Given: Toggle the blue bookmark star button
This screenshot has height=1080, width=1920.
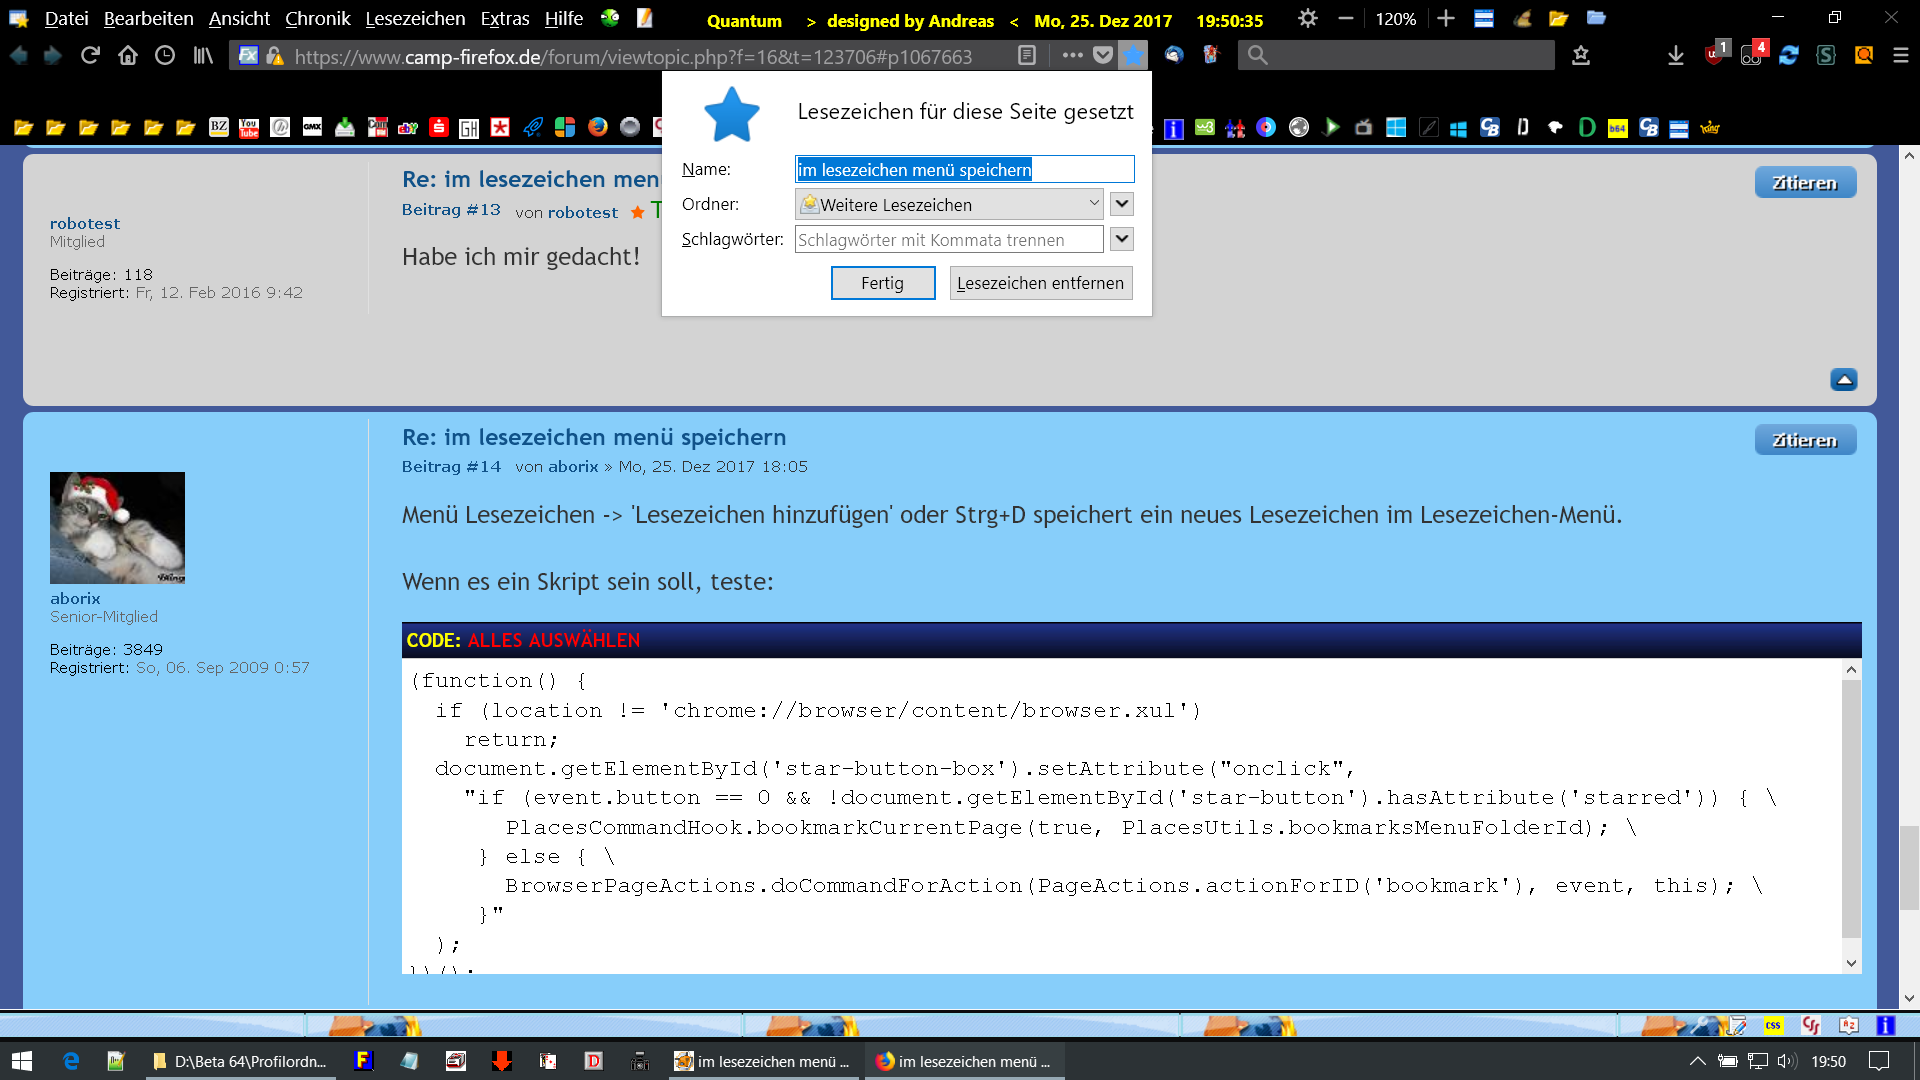Looking at the screenshot, I should click(x=1133, y=56).
